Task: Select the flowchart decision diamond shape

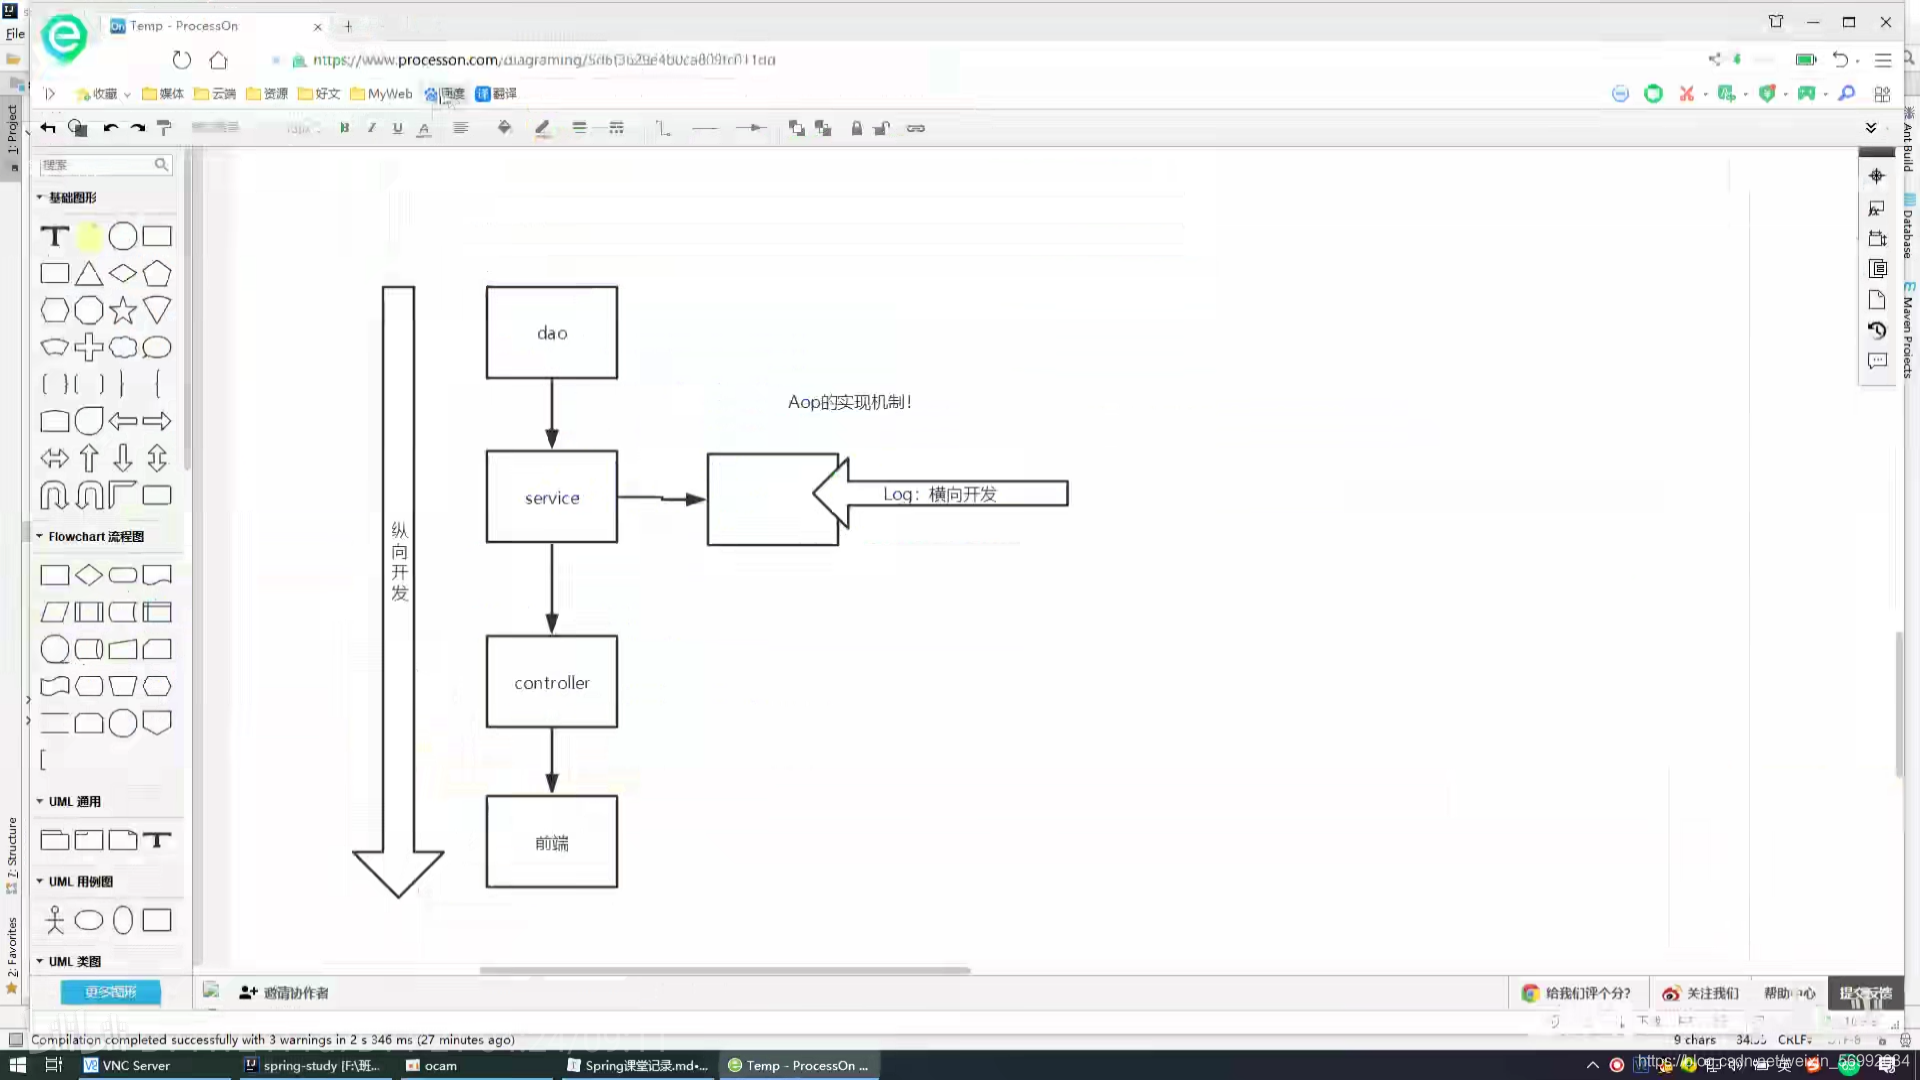Action: point(89,575)
